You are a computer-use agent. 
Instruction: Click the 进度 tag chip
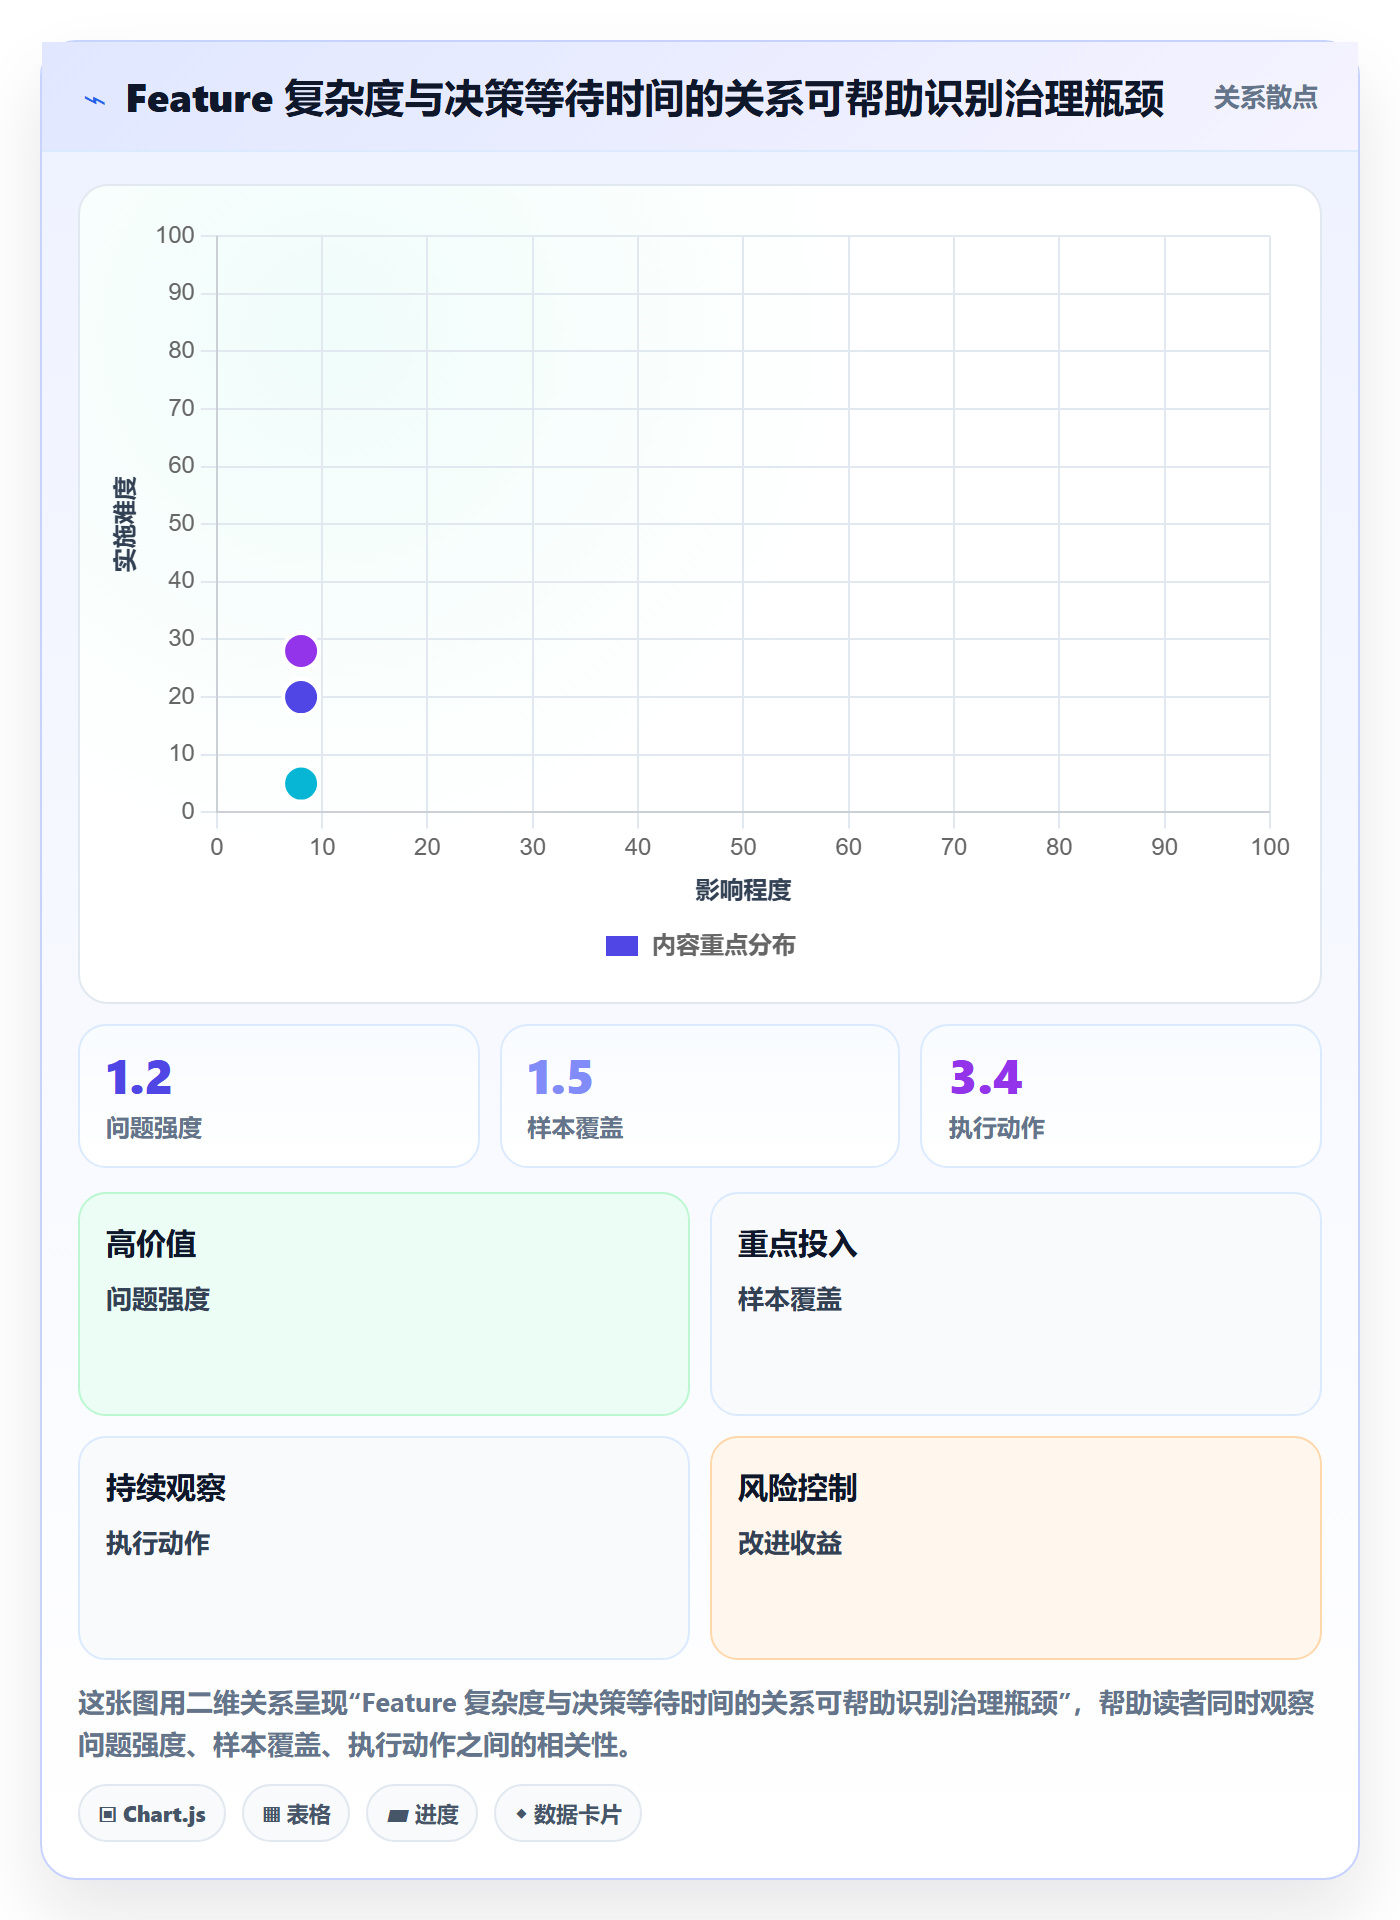click(x=422, y=1814)
